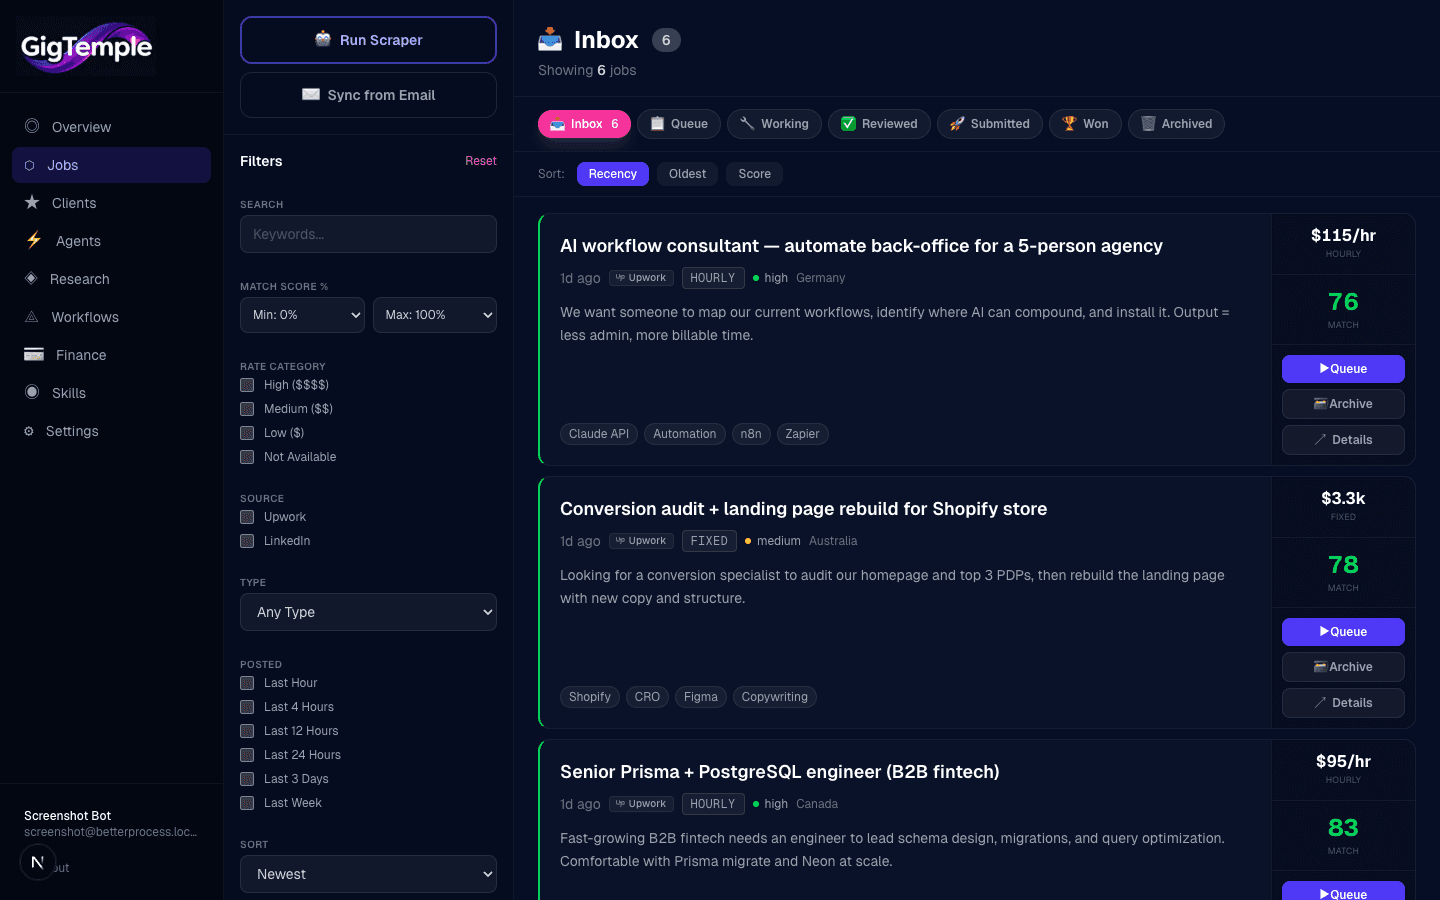Focus the Keywords search field
This screenshot has height=900, width=1440.
pos(368,234)
